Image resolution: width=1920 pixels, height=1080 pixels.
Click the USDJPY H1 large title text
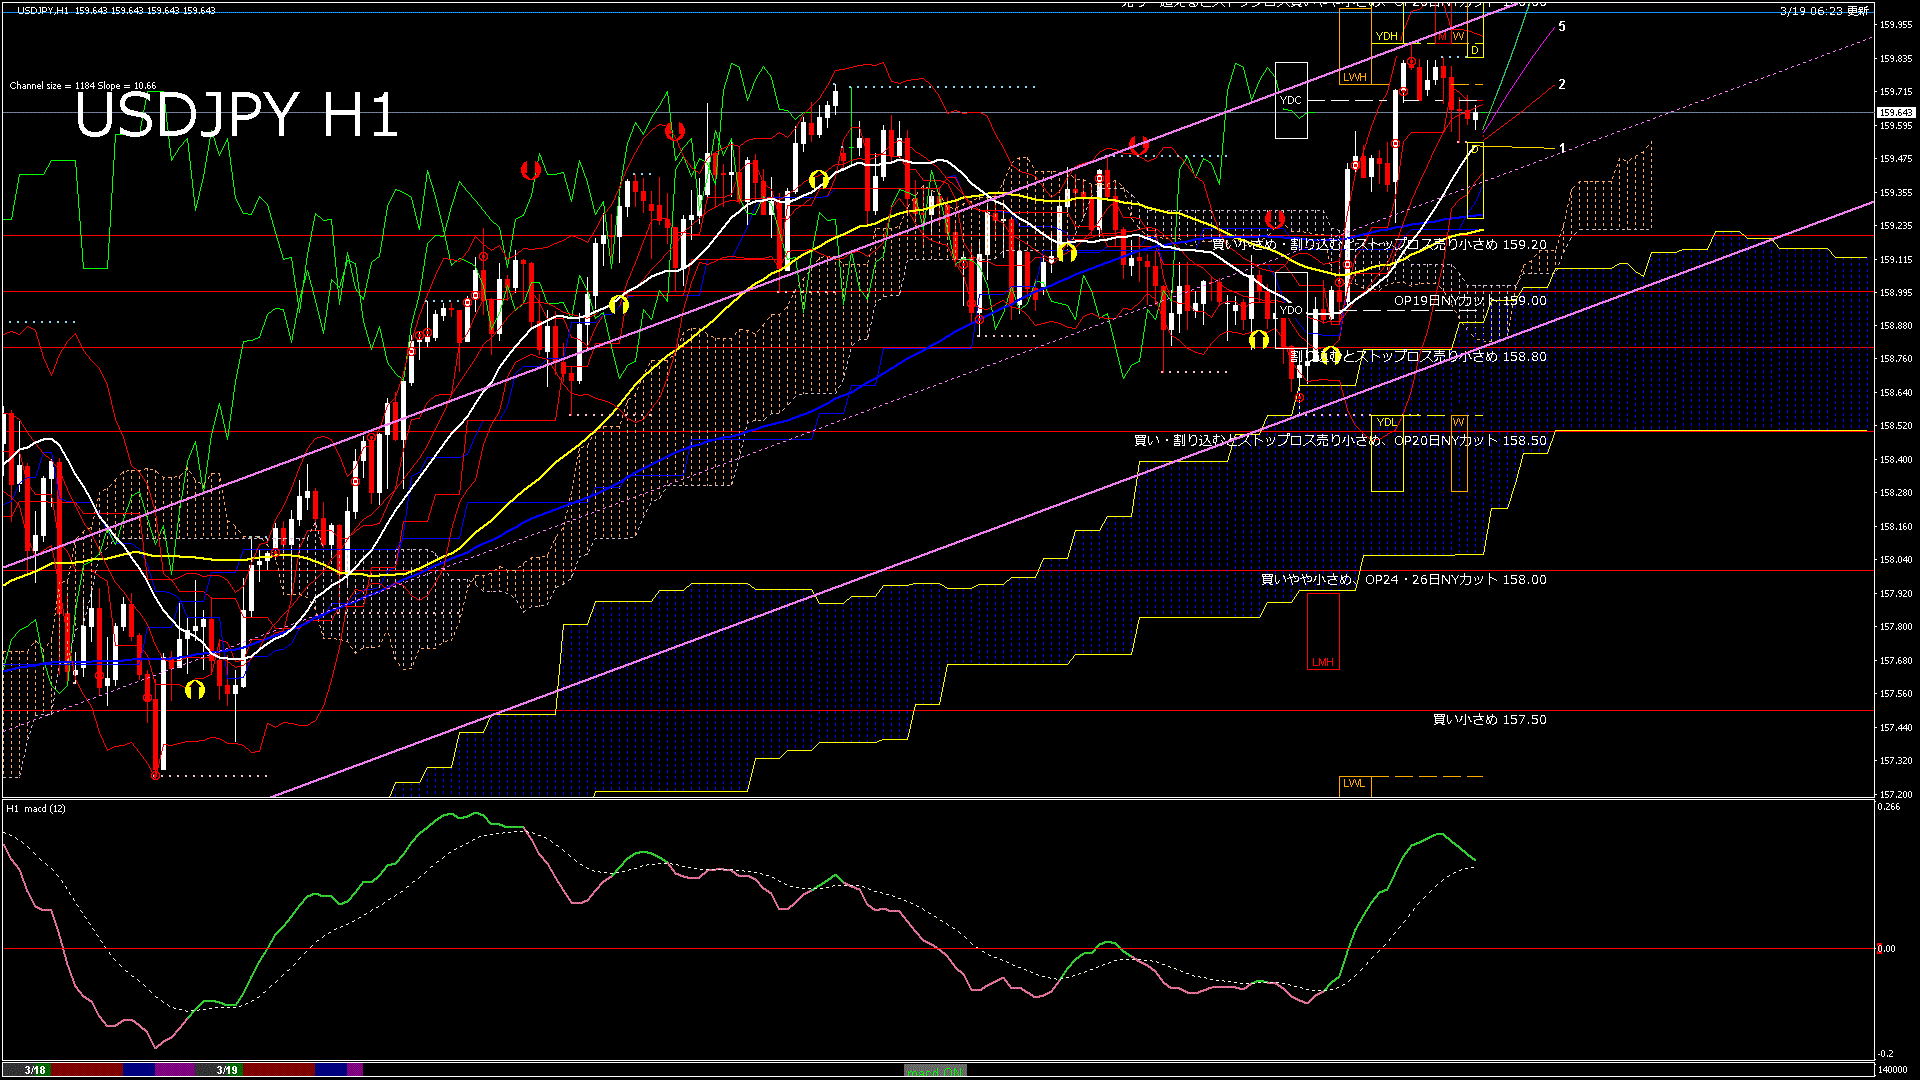236,116
